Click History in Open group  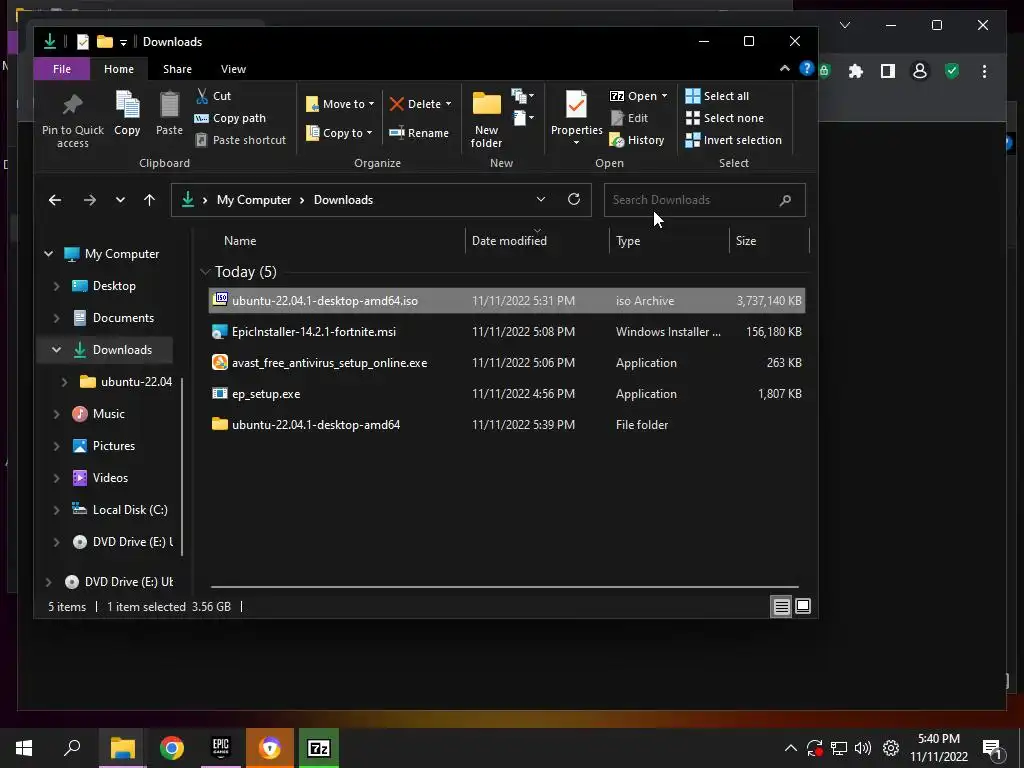click(x=637, y=140)
